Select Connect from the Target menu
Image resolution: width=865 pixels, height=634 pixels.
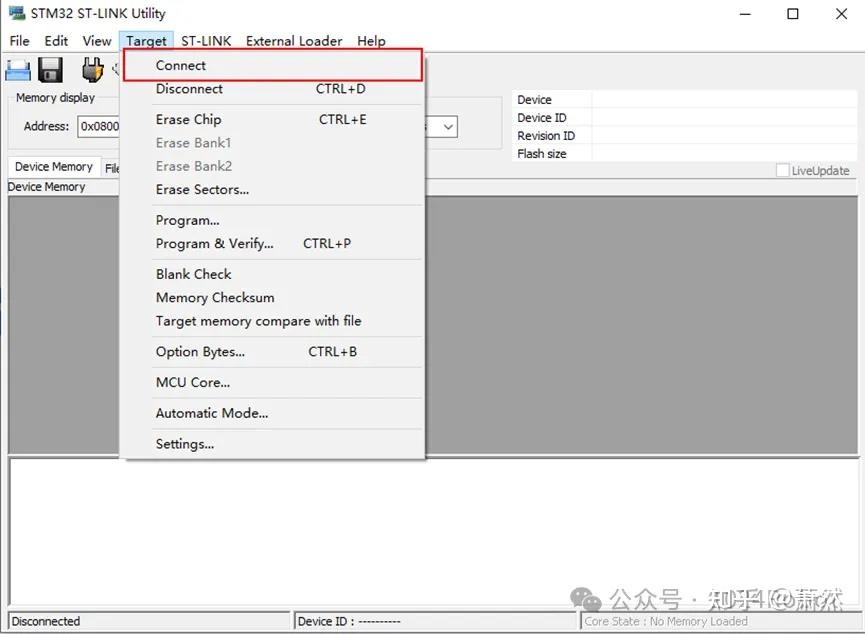click(181, 65)
